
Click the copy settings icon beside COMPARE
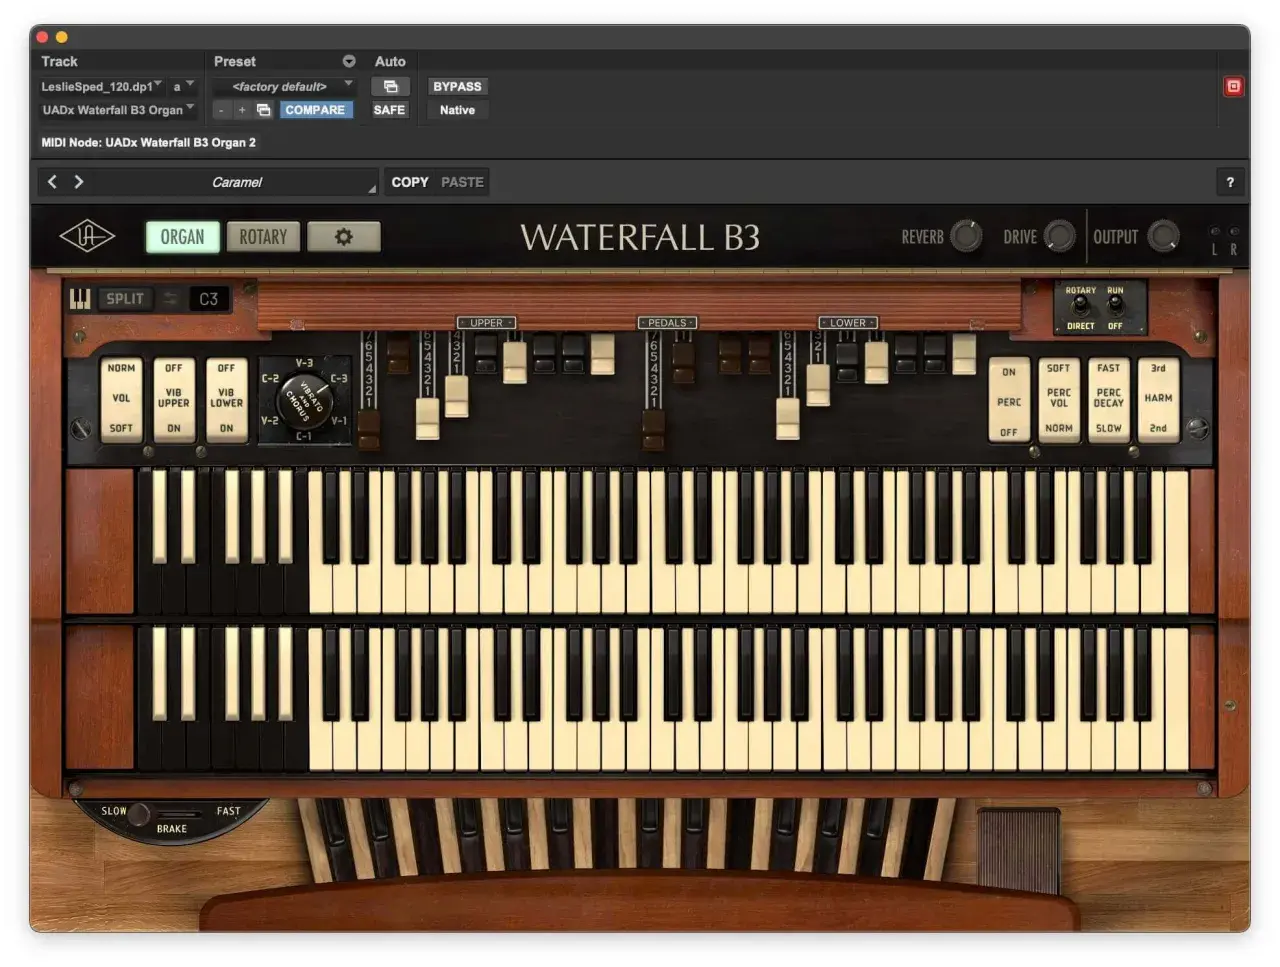pyautogui.click(x=264, y=110)
